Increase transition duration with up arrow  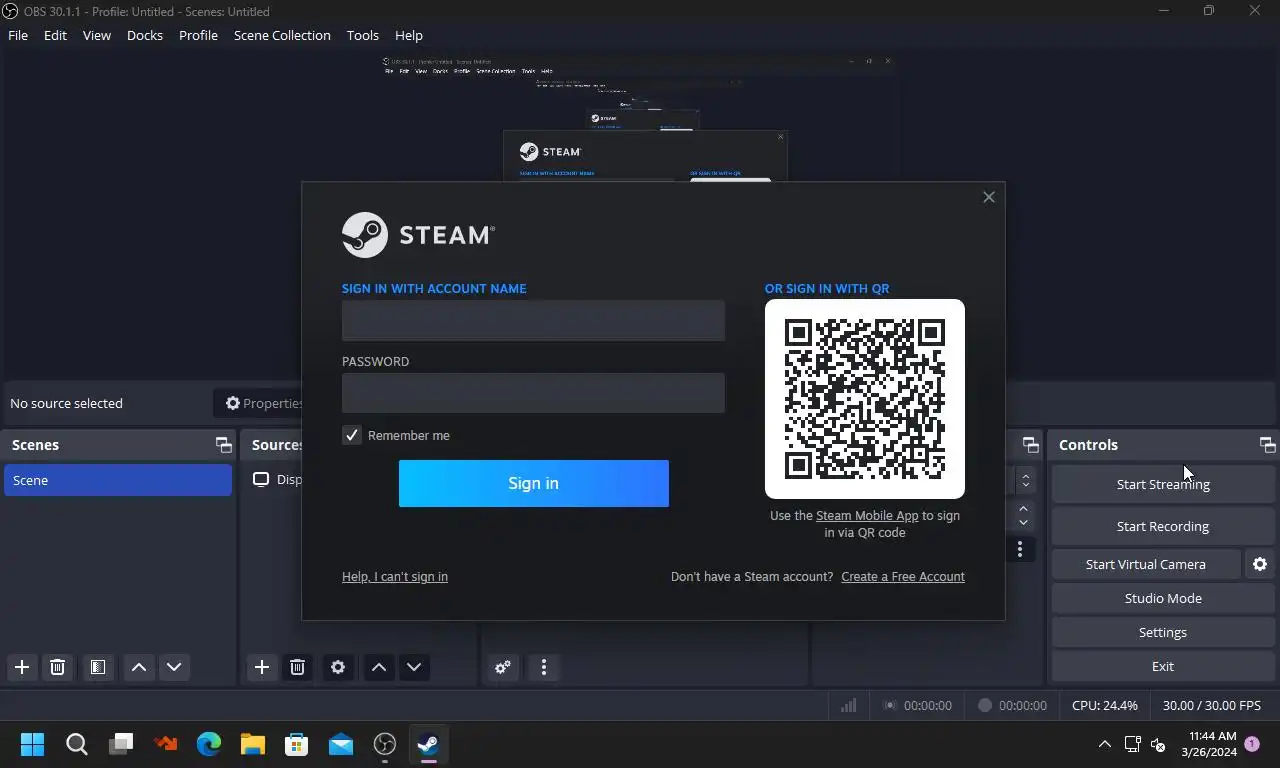[1023, 509]
